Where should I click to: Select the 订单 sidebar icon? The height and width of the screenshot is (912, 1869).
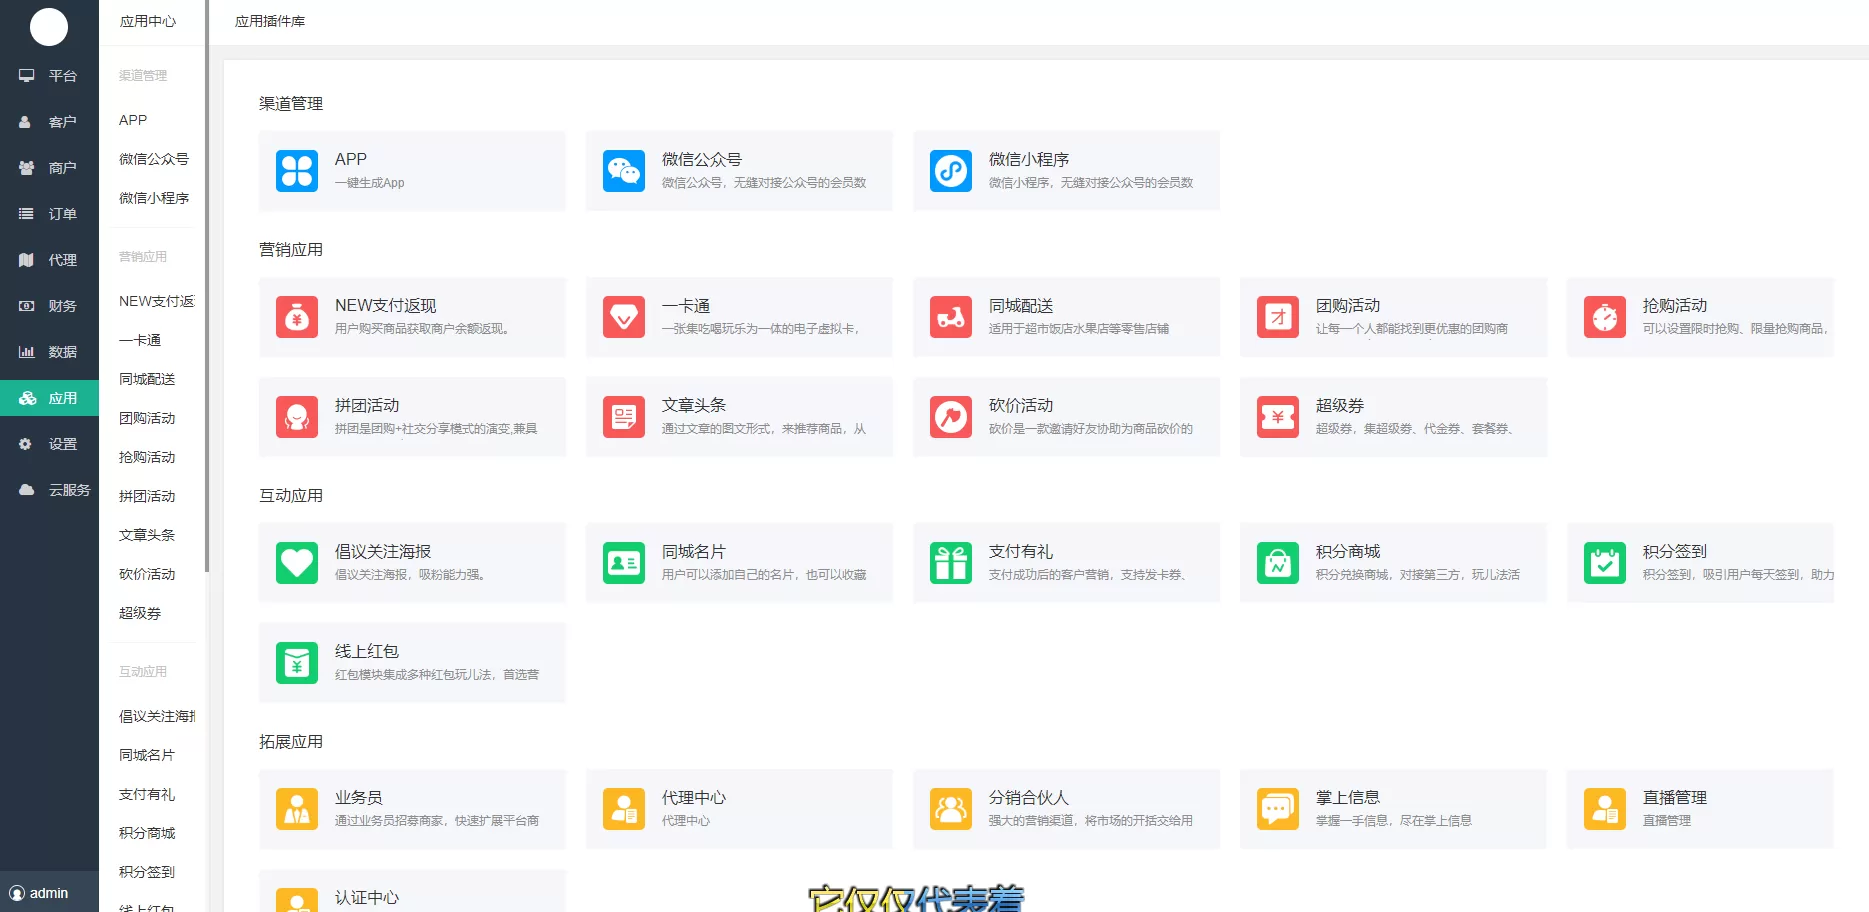pos(25,213)
